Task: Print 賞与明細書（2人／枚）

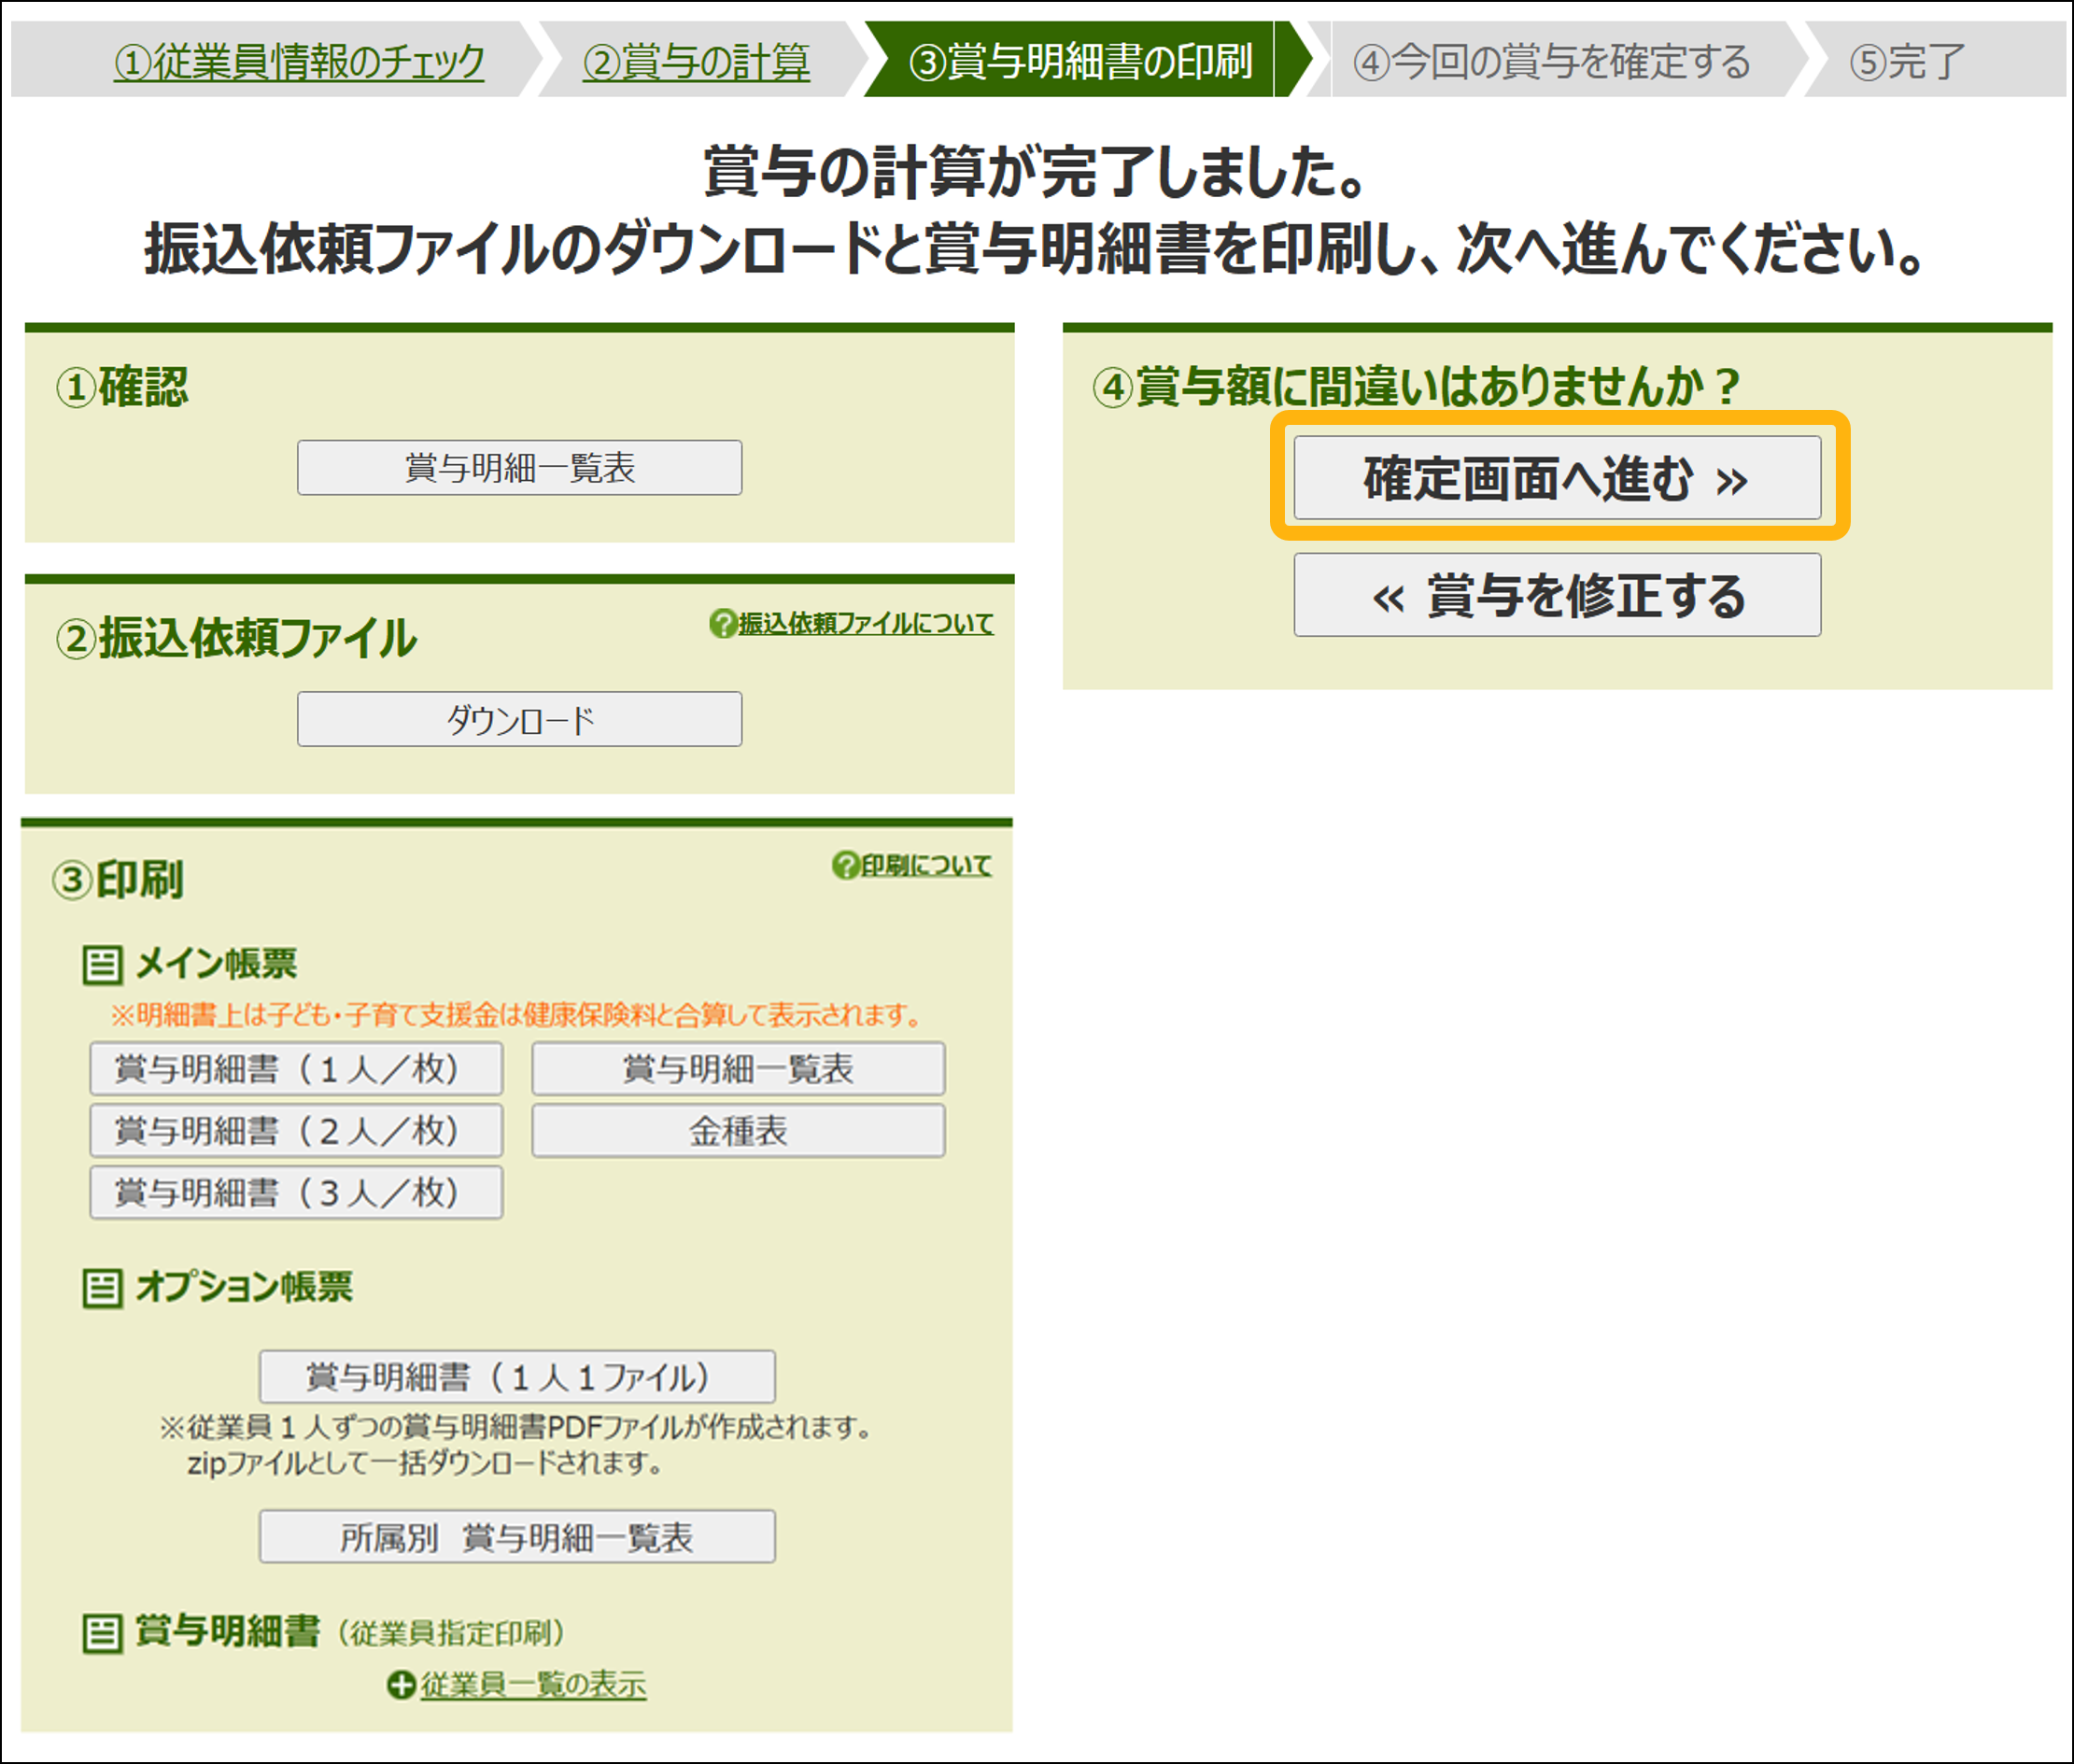Action: pos(296,1131)
